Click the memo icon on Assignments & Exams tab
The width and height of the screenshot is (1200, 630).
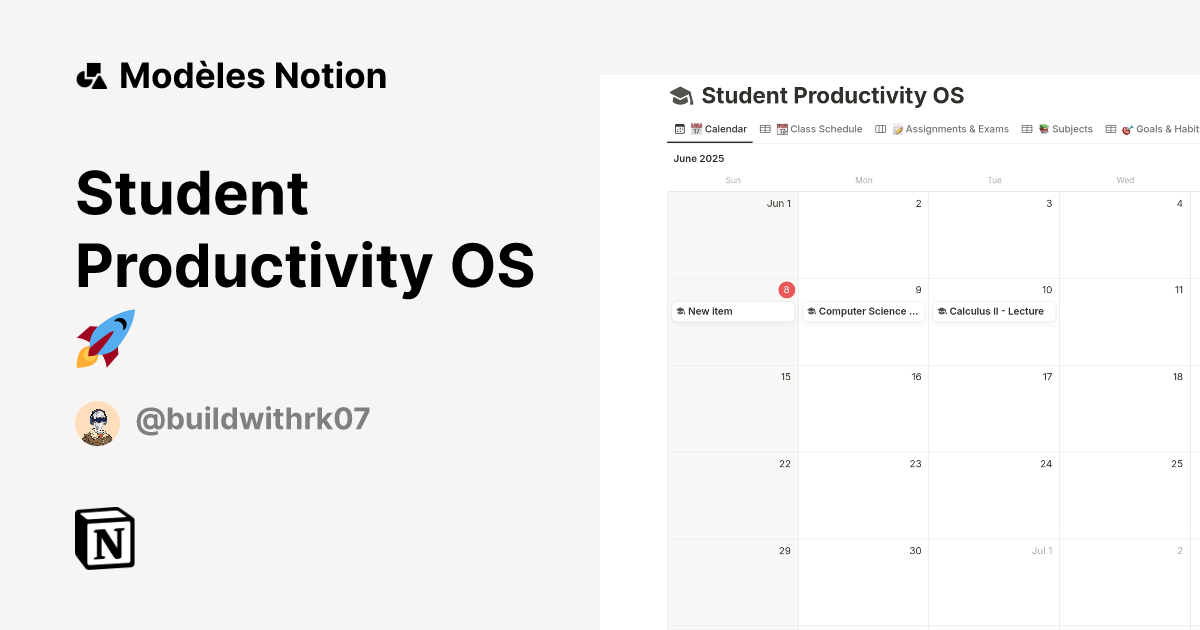[899, 128]
